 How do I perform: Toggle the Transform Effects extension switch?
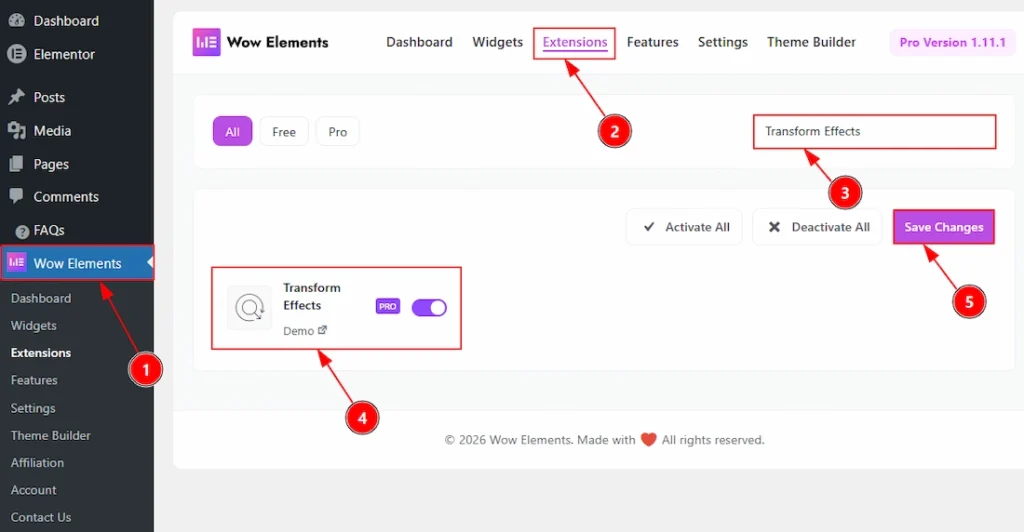429,307
